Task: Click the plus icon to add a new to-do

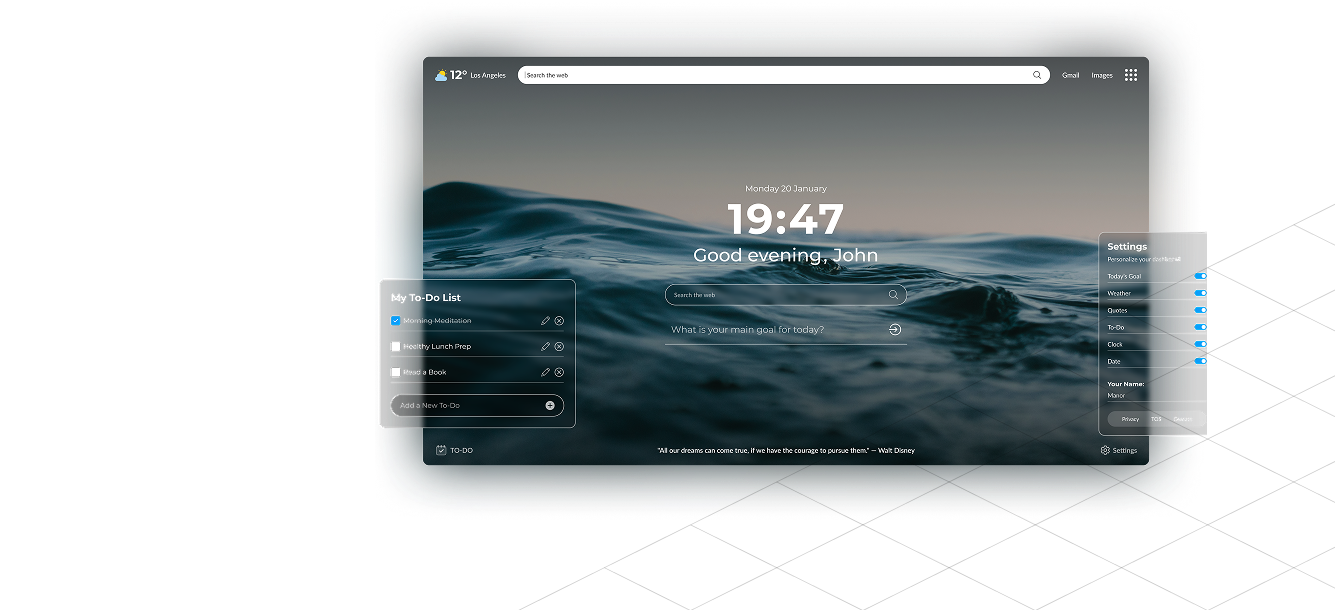Action: [x=549, y=405]
